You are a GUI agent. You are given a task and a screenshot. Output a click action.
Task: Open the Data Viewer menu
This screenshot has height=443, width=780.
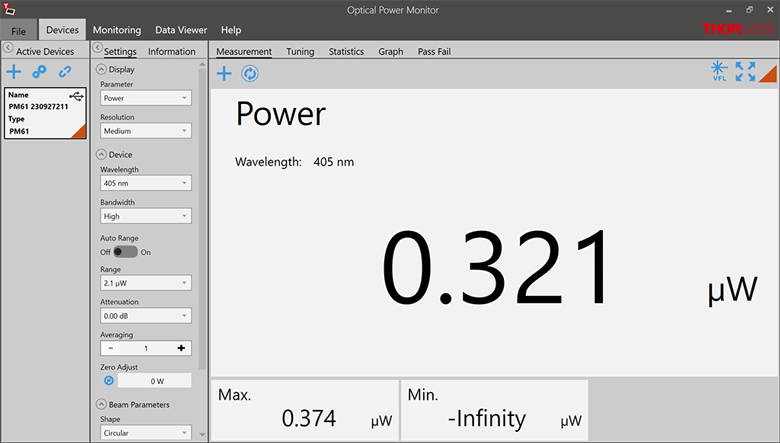tap(181, 30)
